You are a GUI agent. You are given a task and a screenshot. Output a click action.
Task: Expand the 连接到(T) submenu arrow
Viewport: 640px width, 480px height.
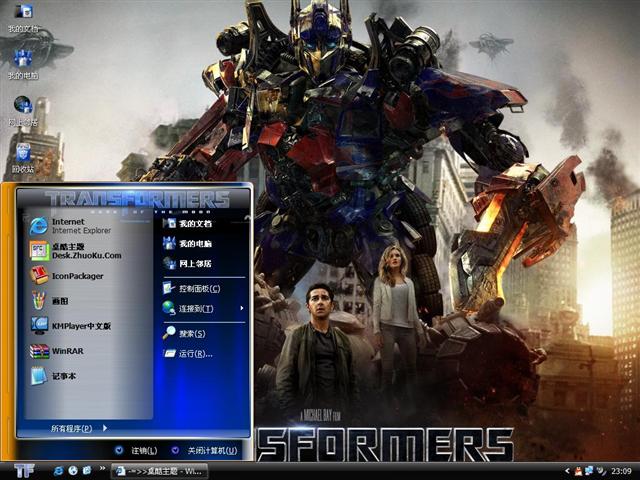(x=242, y=308)
